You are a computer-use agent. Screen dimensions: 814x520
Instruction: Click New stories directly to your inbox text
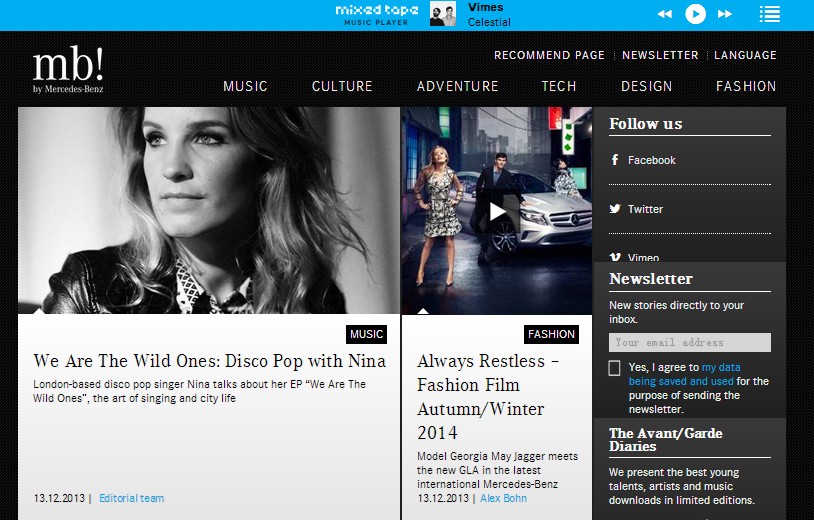point(676,312)
